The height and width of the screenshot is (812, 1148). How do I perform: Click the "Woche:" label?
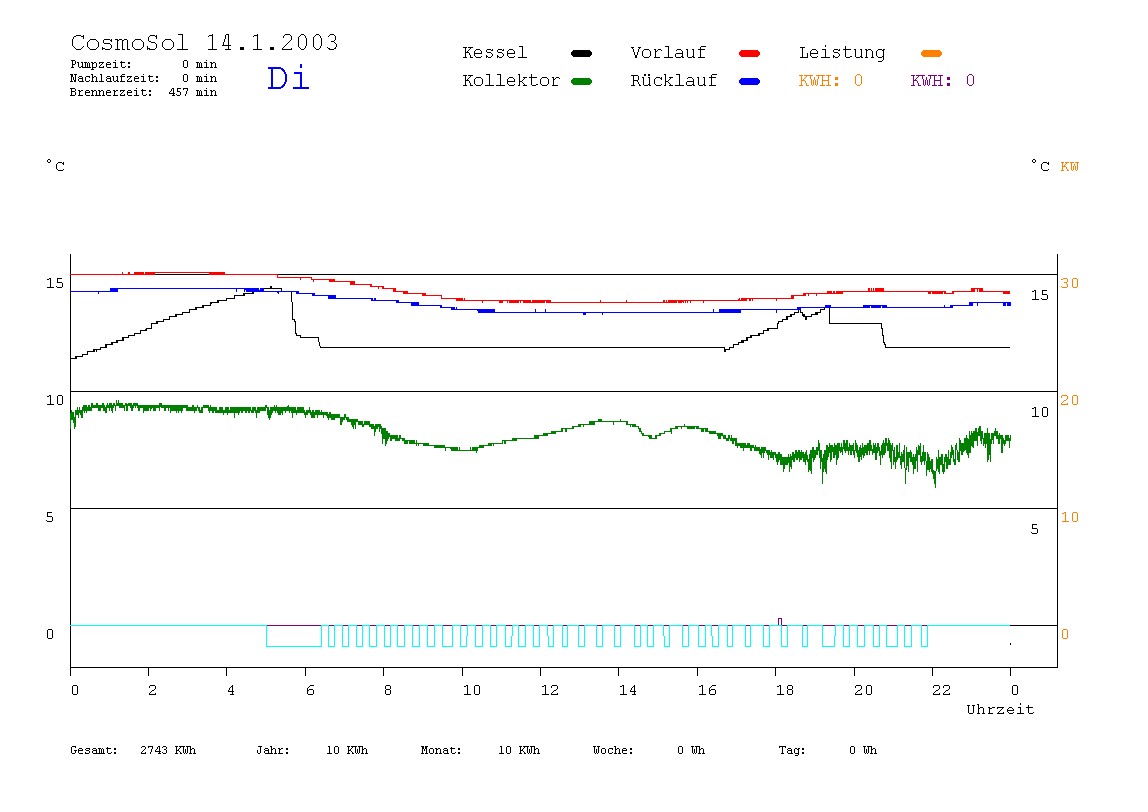pos(613,750)
